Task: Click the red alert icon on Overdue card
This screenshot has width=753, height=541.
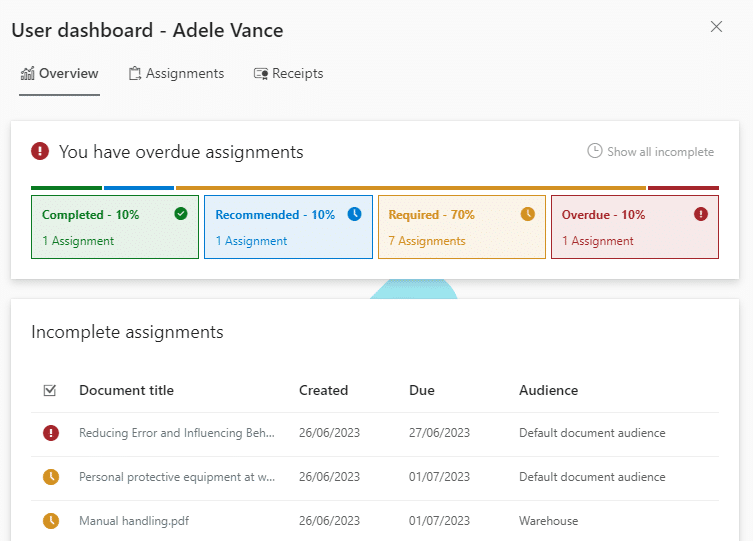Action: point(701,214)
